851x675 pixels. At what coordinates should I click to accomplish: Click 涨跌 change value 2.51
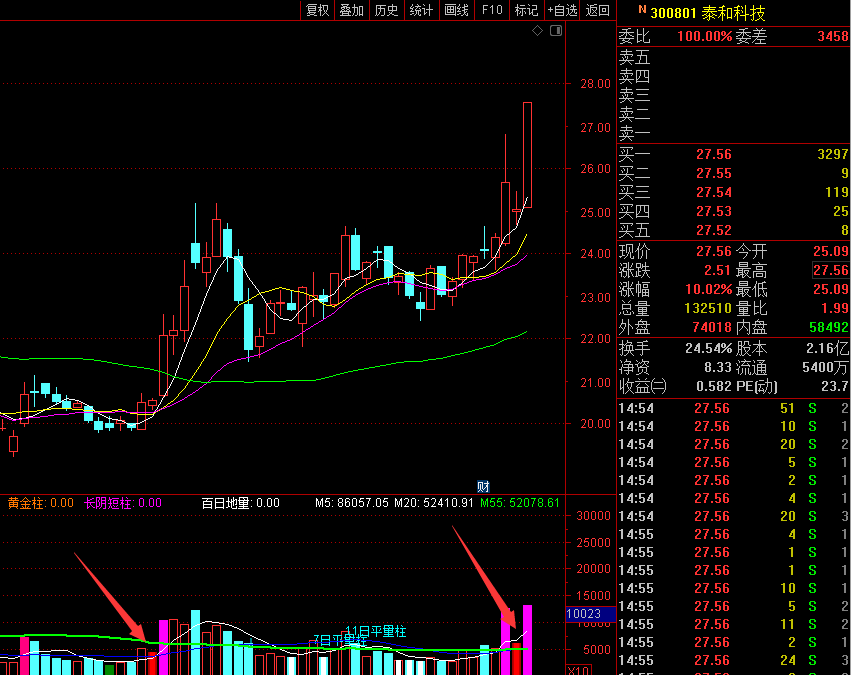(x=718, y=270)
